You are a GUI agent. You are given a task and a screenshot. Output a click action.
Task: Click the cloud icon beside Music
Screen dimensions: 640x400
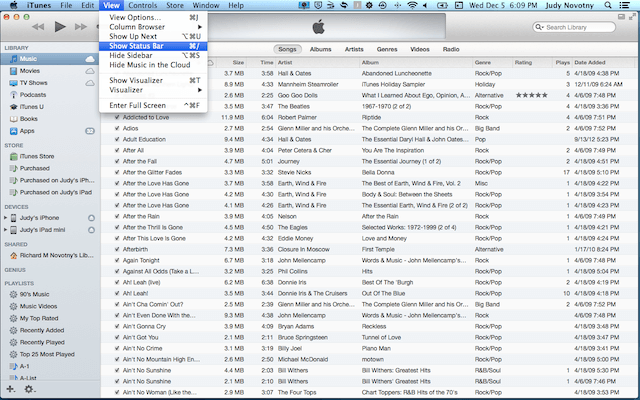pyautogui.click(x=90, y=59)
